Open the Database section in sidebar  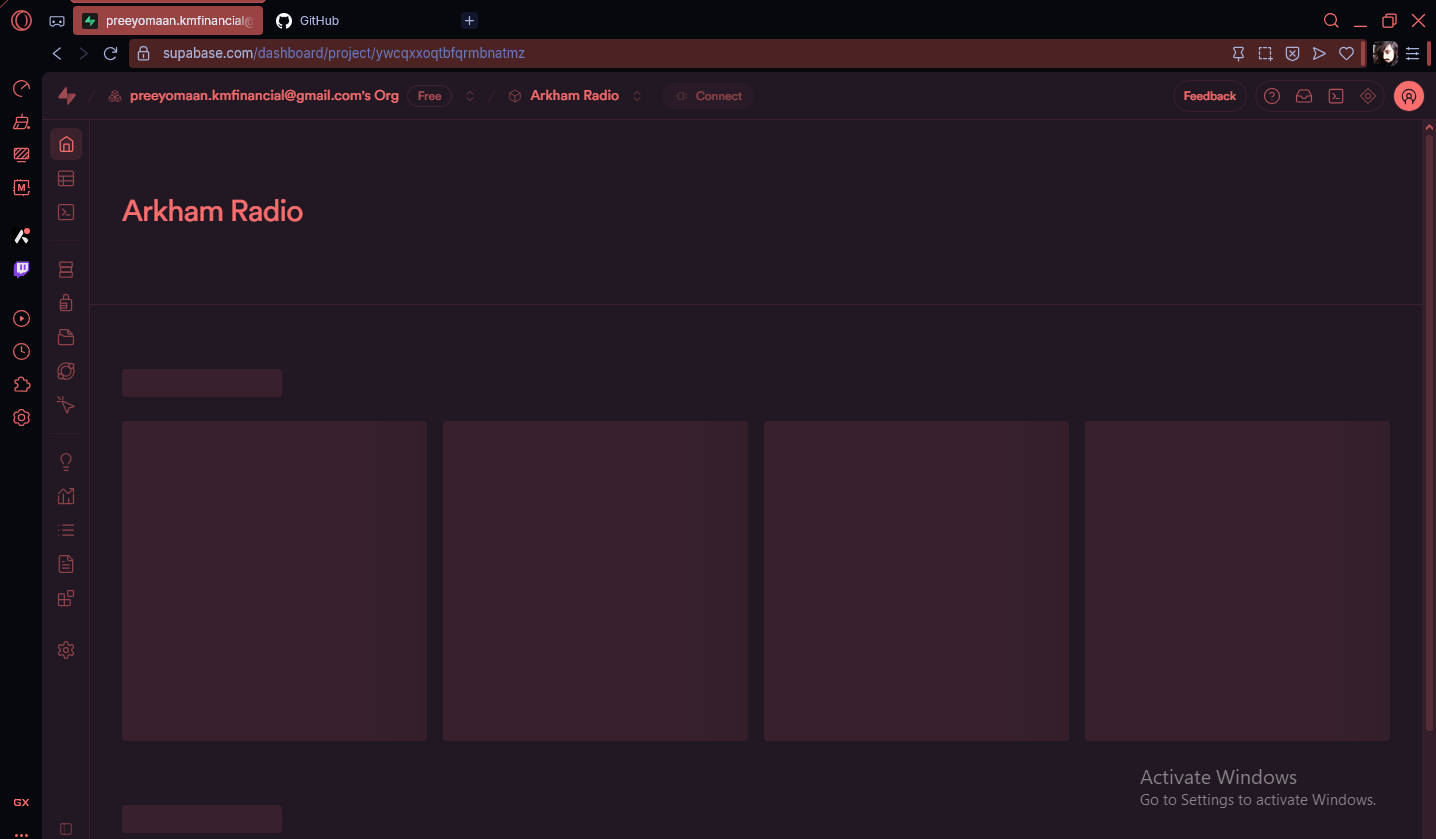click(66, 270)
